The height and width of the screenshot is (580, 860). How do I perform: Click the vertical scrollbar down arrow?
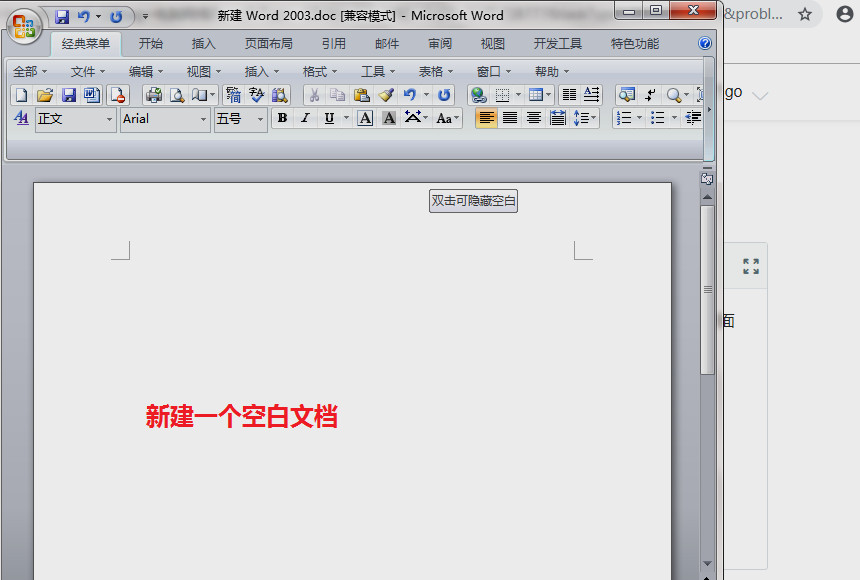click(x=708, y=564)
